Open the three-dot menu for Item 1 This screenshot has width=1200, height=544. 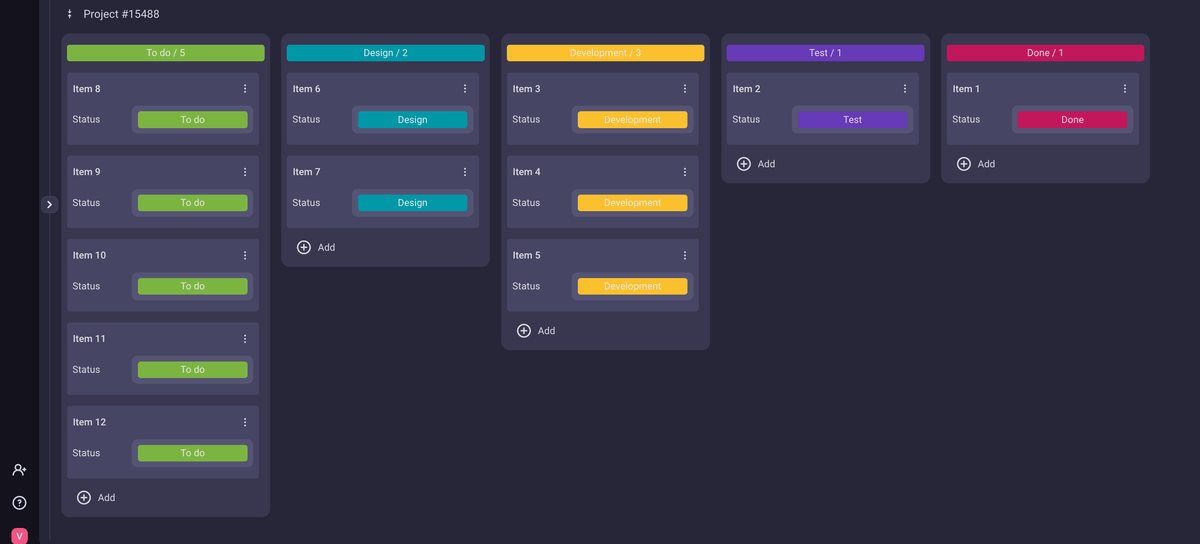(1125, 89)
